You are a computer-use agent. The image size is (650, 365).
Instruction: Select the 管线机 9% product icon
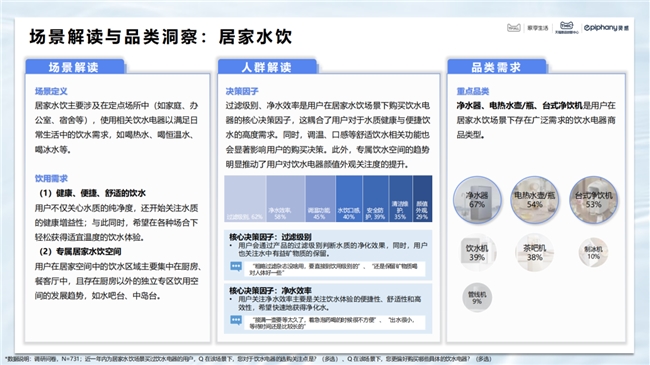point(477,297)
